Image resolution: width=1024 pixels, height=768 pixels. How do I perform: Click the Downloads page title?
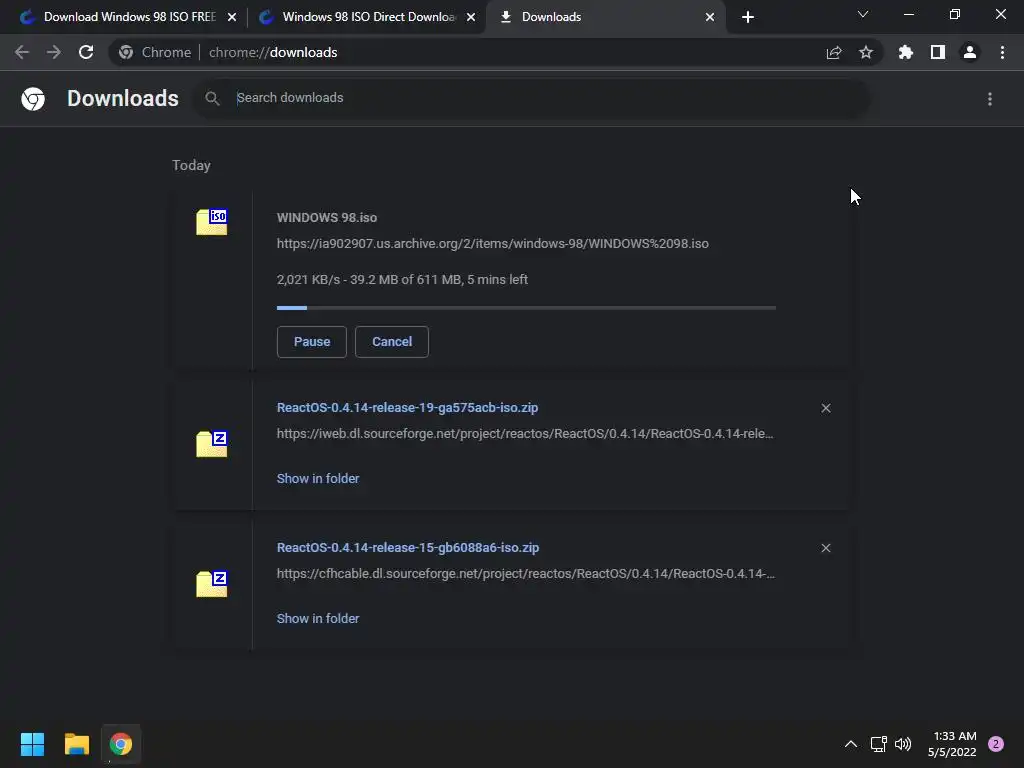click(123, 99)
